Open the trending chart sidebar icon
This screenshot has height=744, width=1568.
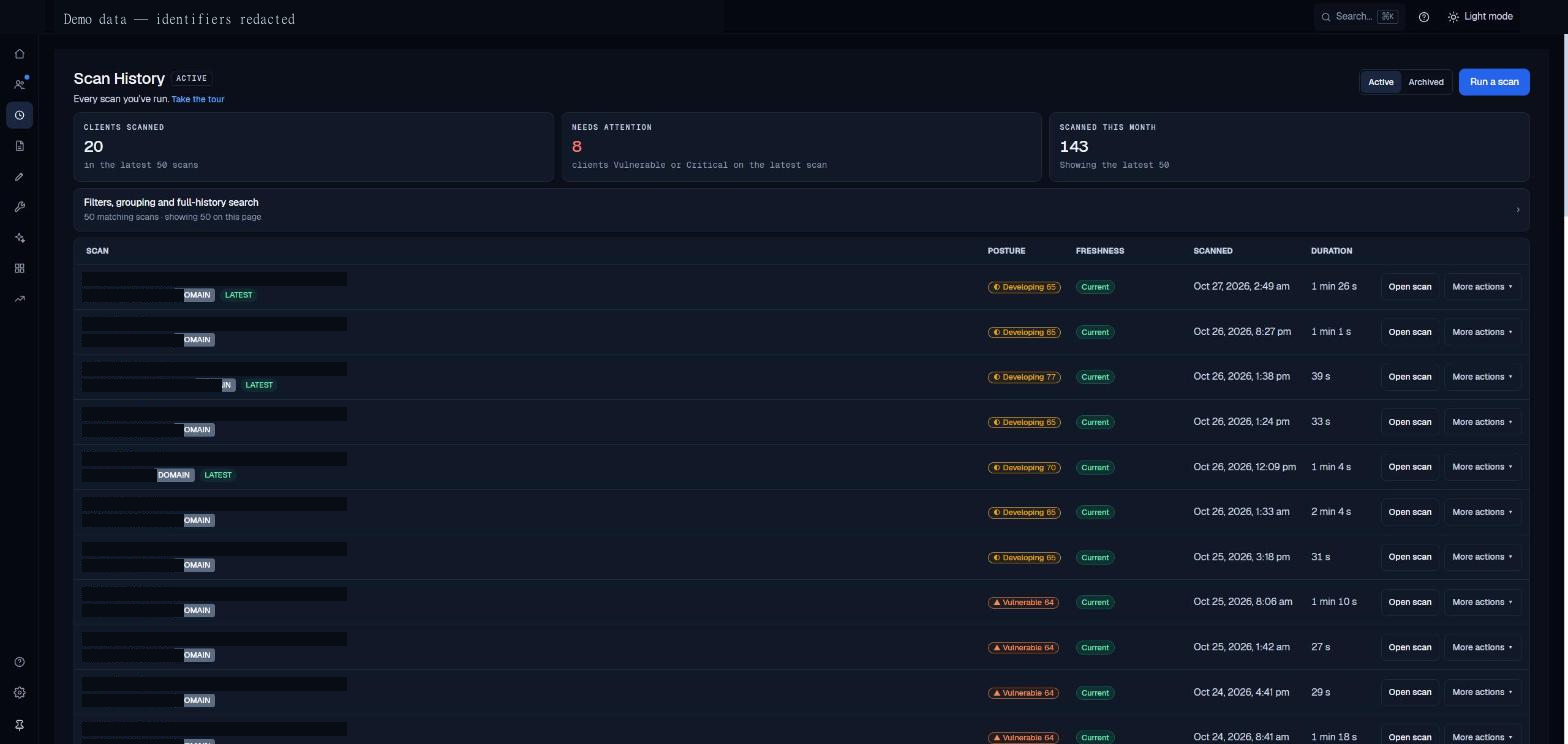19,299
